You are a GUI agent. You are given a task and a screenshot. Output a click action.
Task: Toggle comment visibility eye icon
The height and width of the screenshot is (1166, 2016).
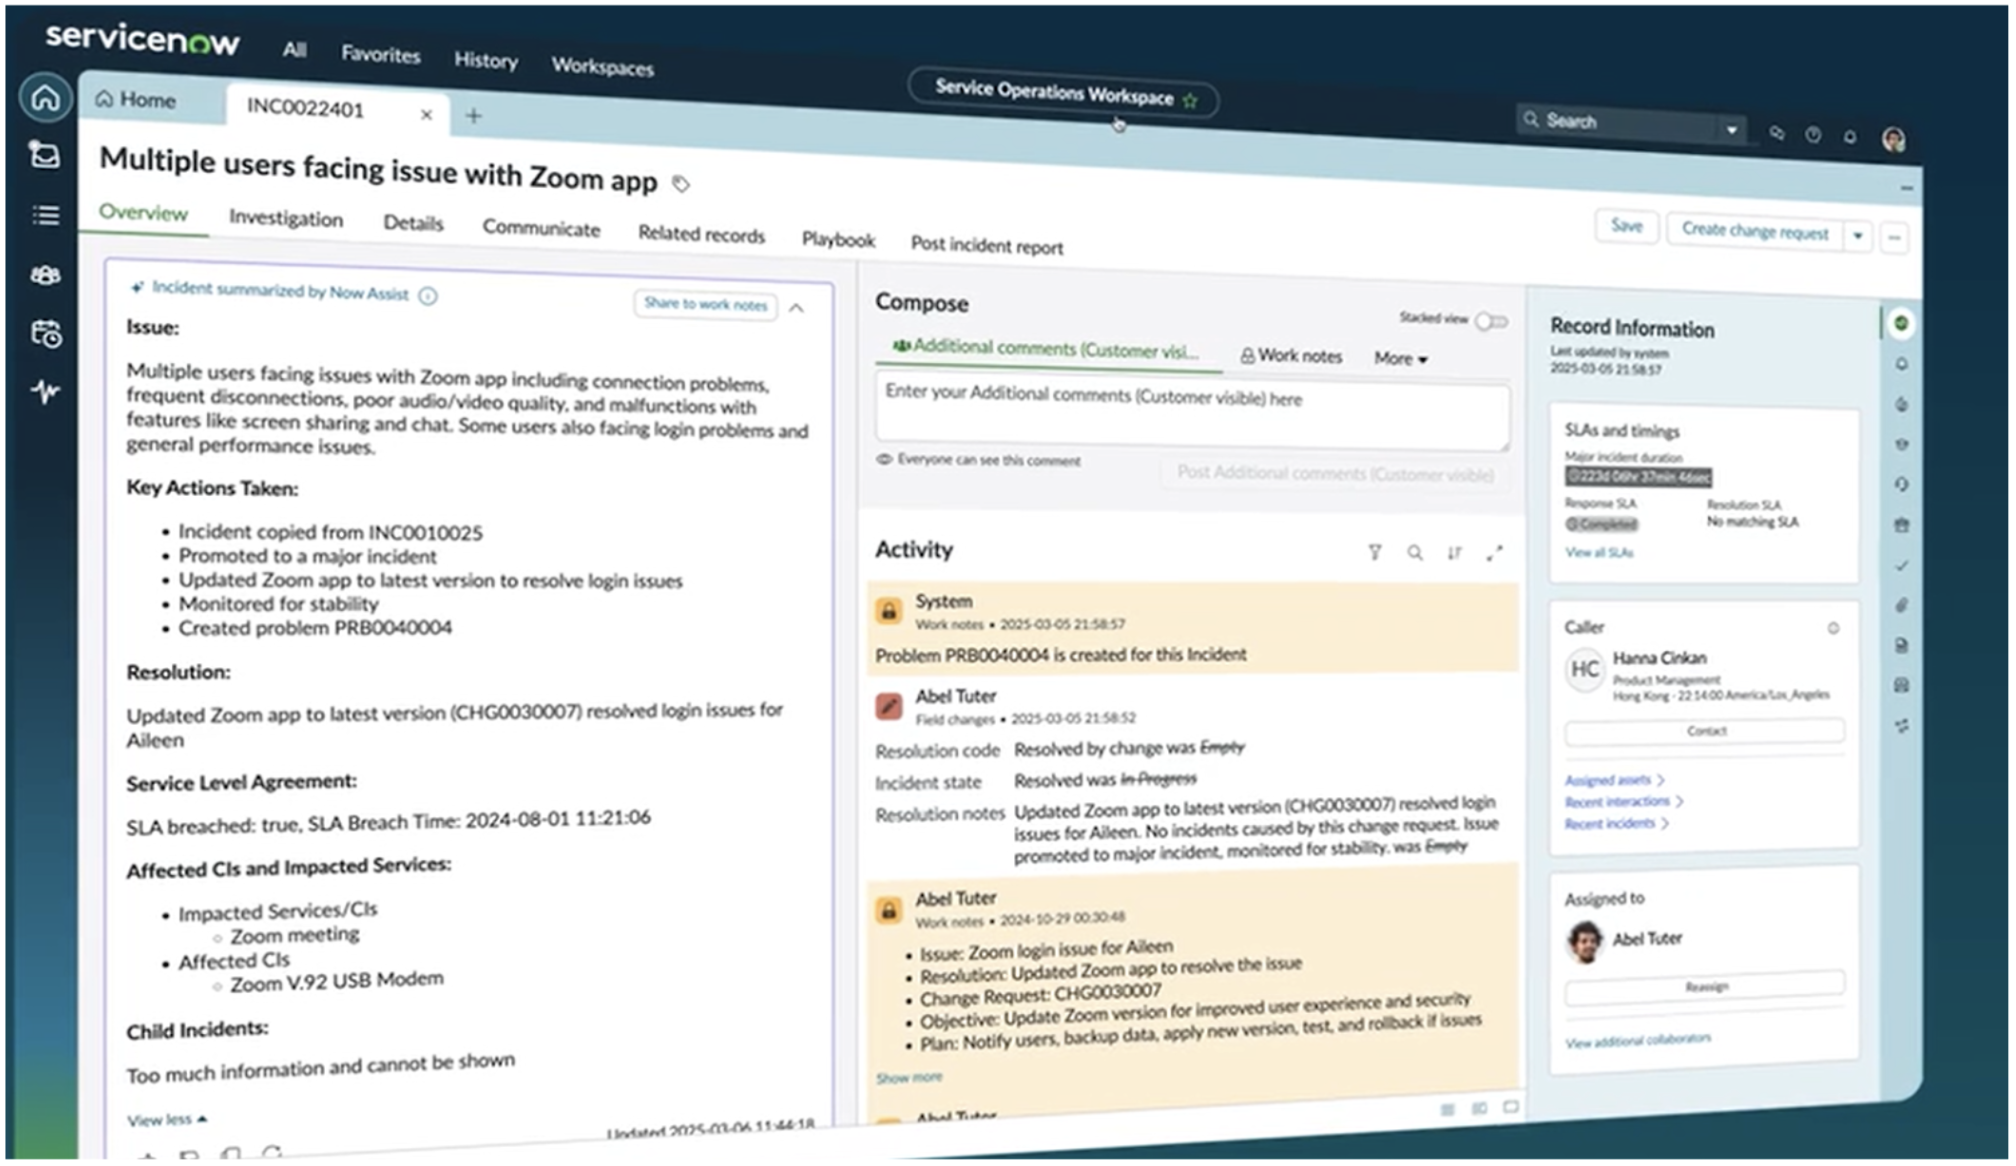coord(884,459)
